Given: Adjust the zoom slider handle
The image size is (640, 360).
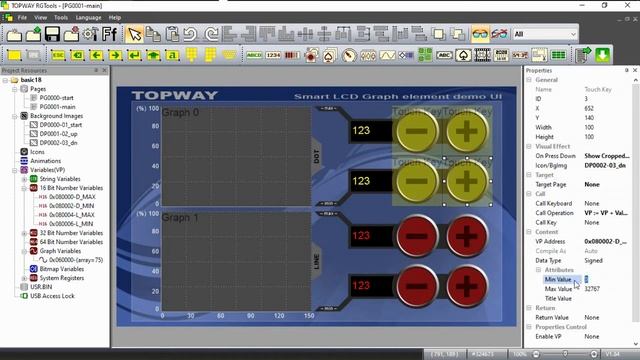Looking at the screenshot, I should click(x=565, y=354).
